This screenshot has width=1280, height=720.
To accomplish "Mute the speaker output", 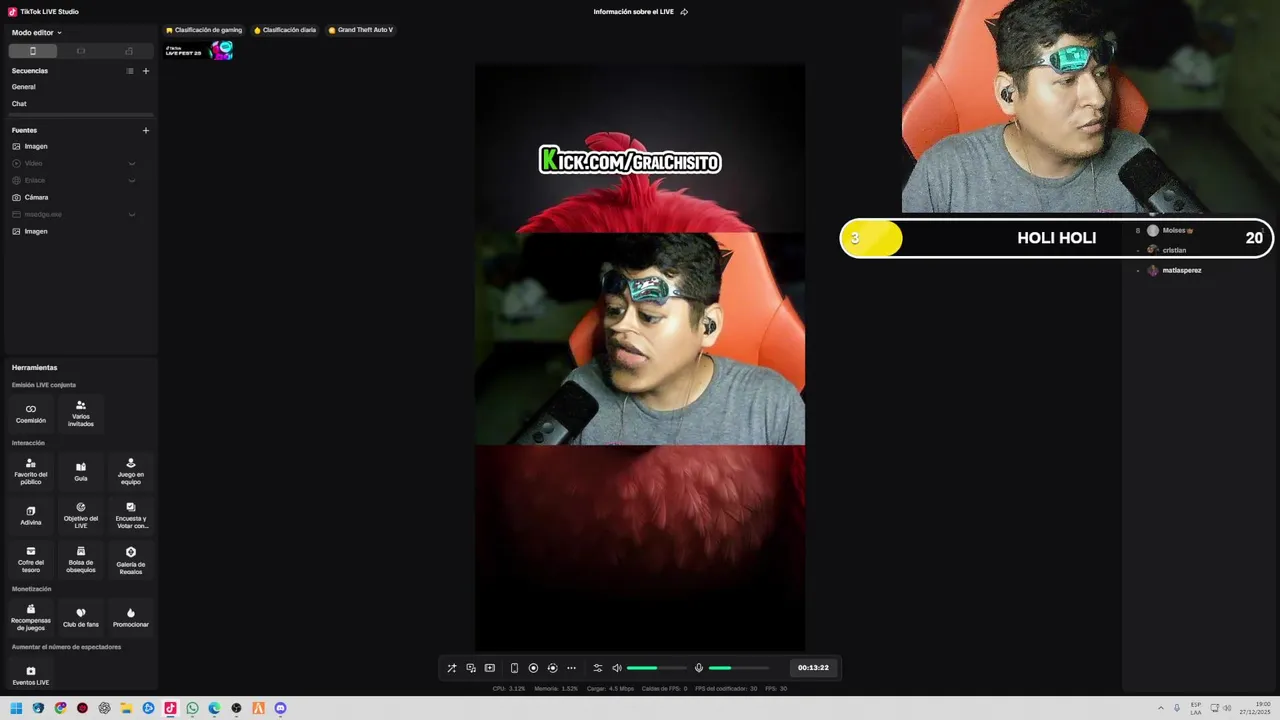I will coord(617,668).
